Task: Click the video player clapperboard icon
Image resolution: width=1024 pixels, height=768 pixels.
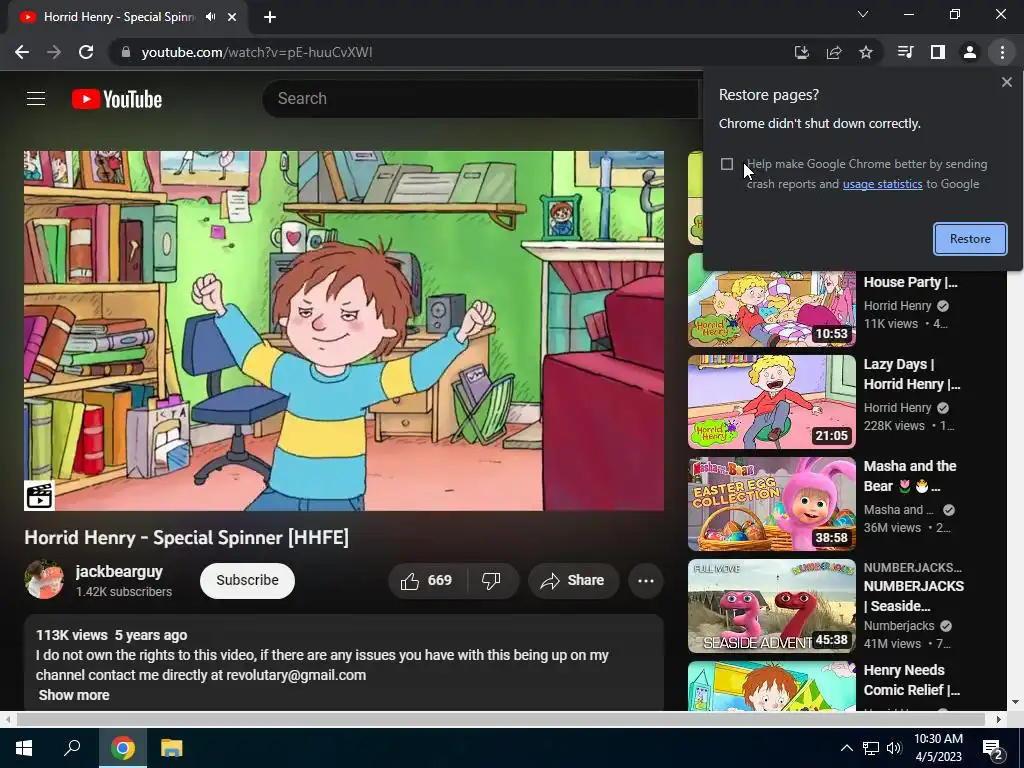Action: click(x=39, y=496)
